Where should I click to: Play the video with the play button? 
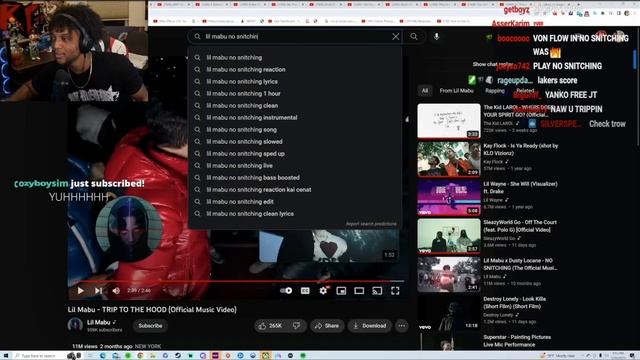point(80,291)
